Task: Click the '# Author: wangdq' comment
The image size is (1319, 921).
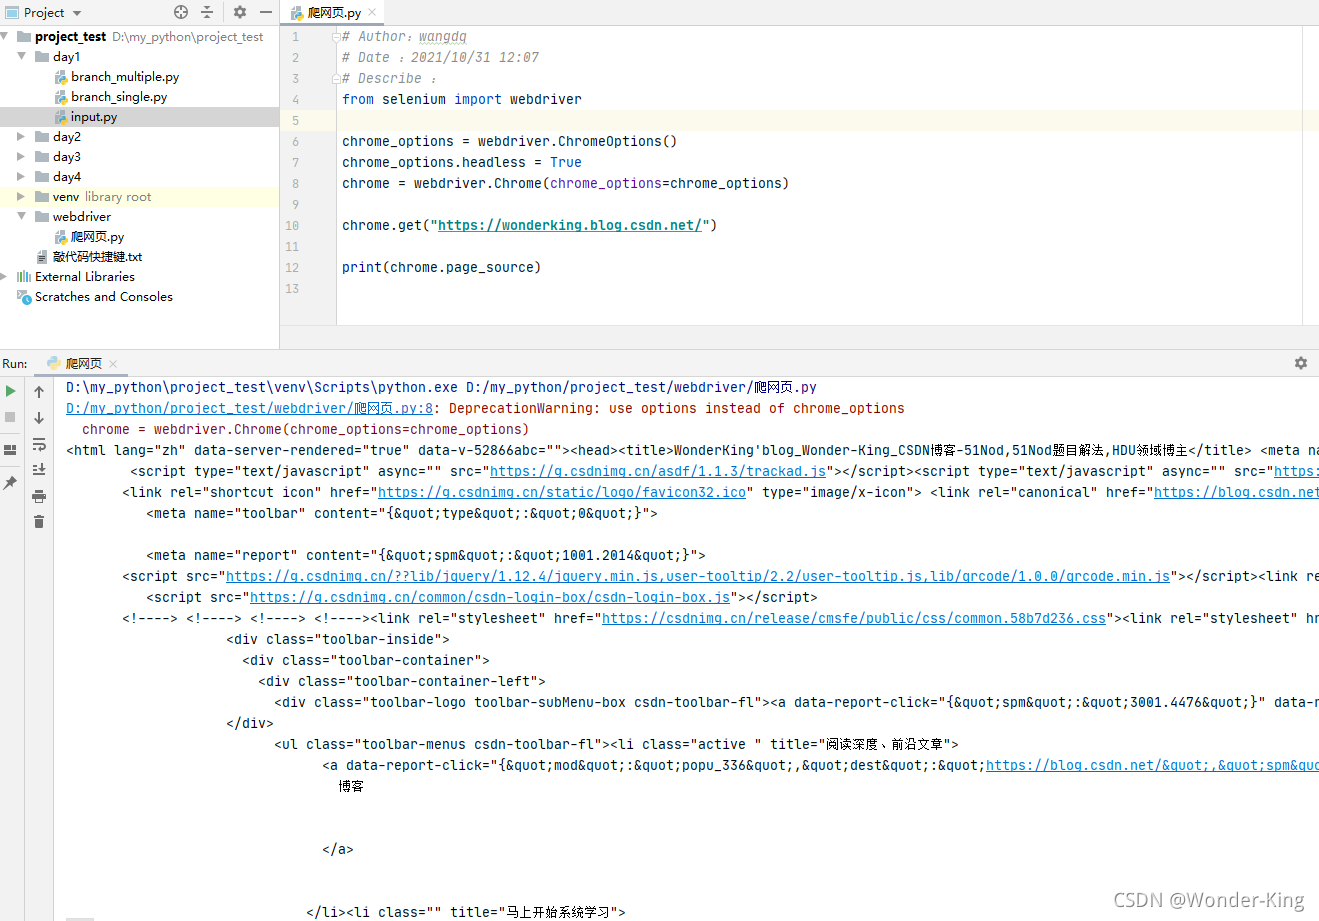Action: tap(404, 37)
